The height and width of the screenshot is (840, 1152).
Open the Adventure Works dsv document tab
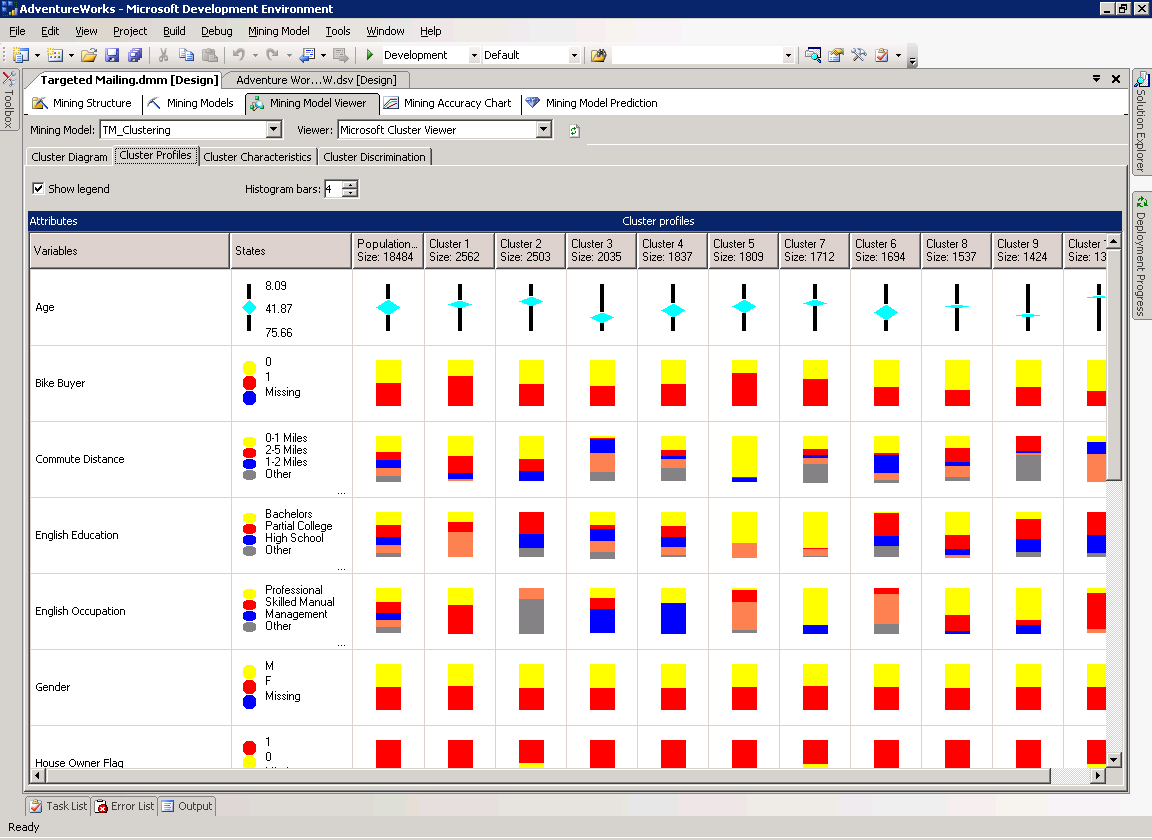click(x=316, y=80)
